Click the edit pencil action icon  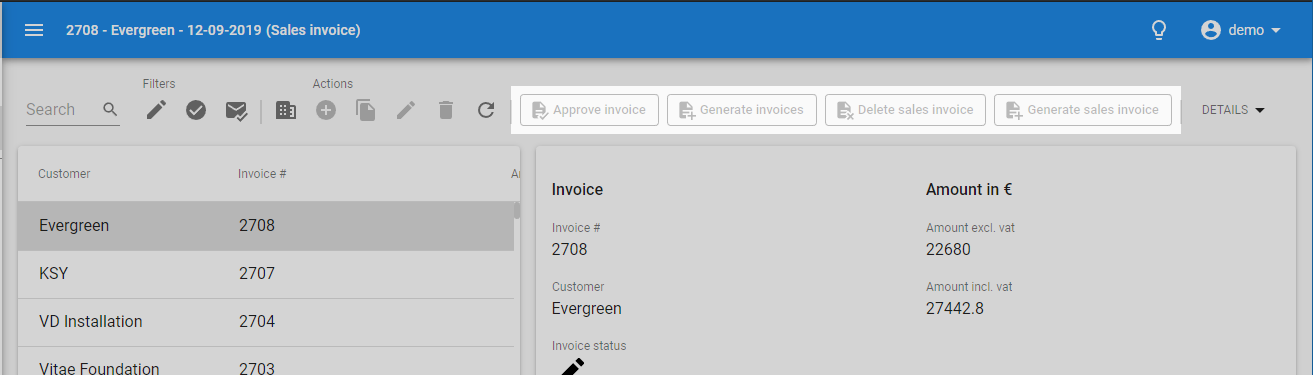[406, 110]
